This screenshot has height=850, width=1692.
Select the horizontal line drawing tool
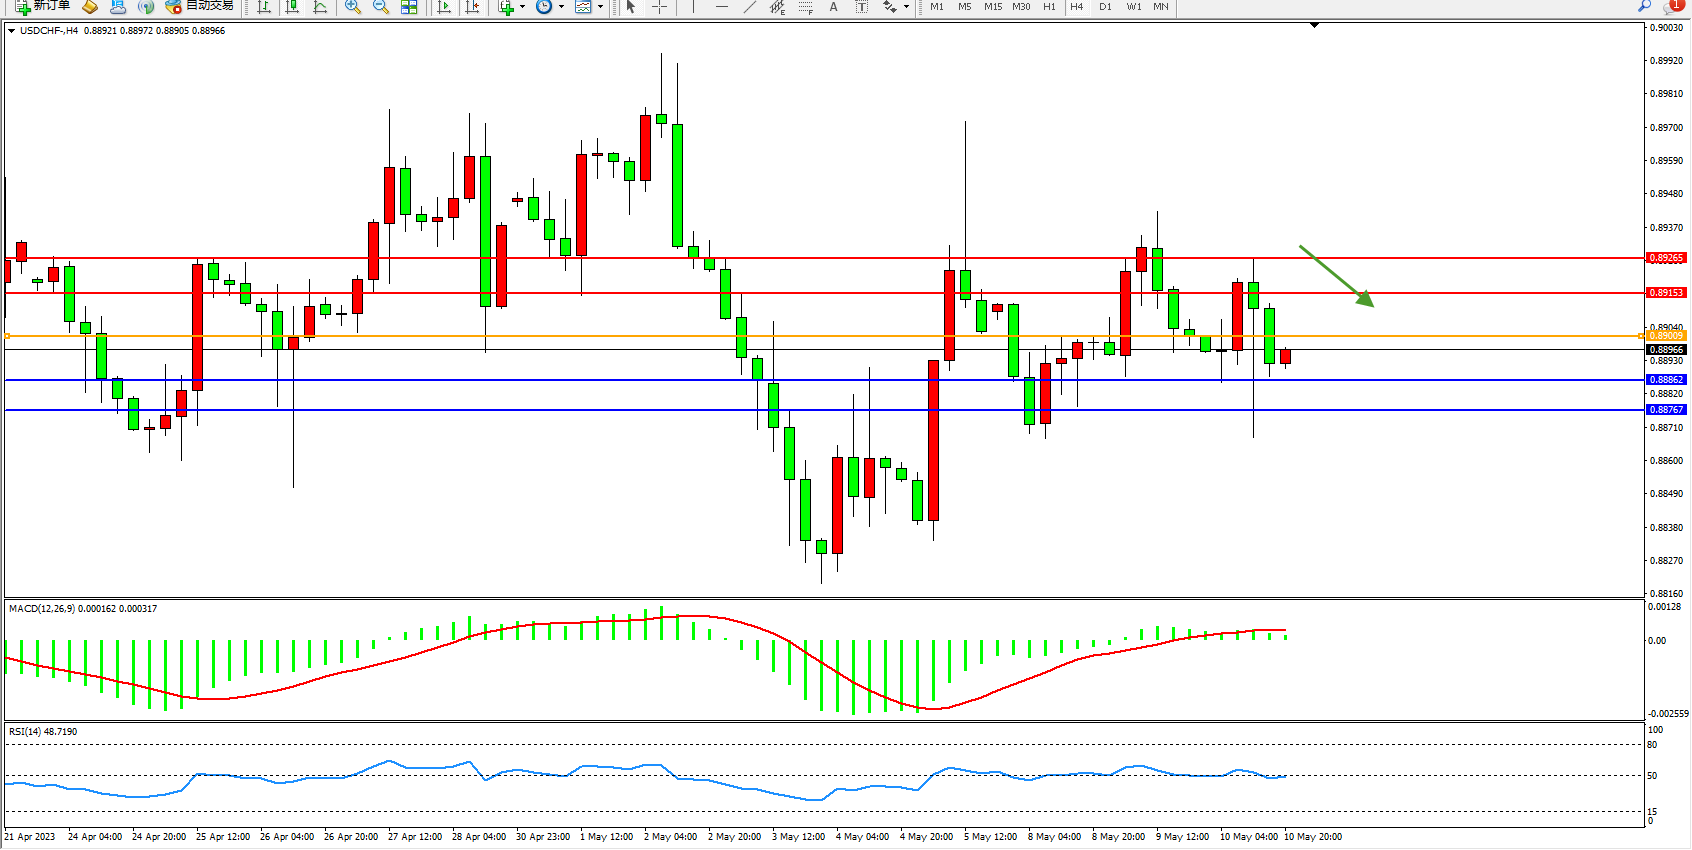pyautogui.click(x=721, y=7)
